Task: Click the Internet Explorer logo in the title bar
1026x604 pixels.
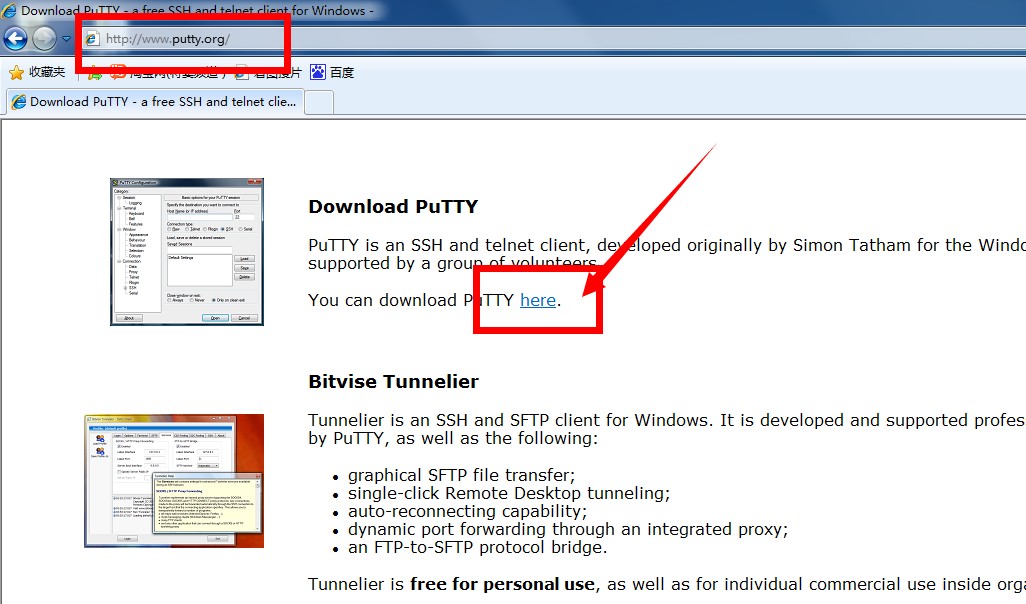Action: (9, 10)
